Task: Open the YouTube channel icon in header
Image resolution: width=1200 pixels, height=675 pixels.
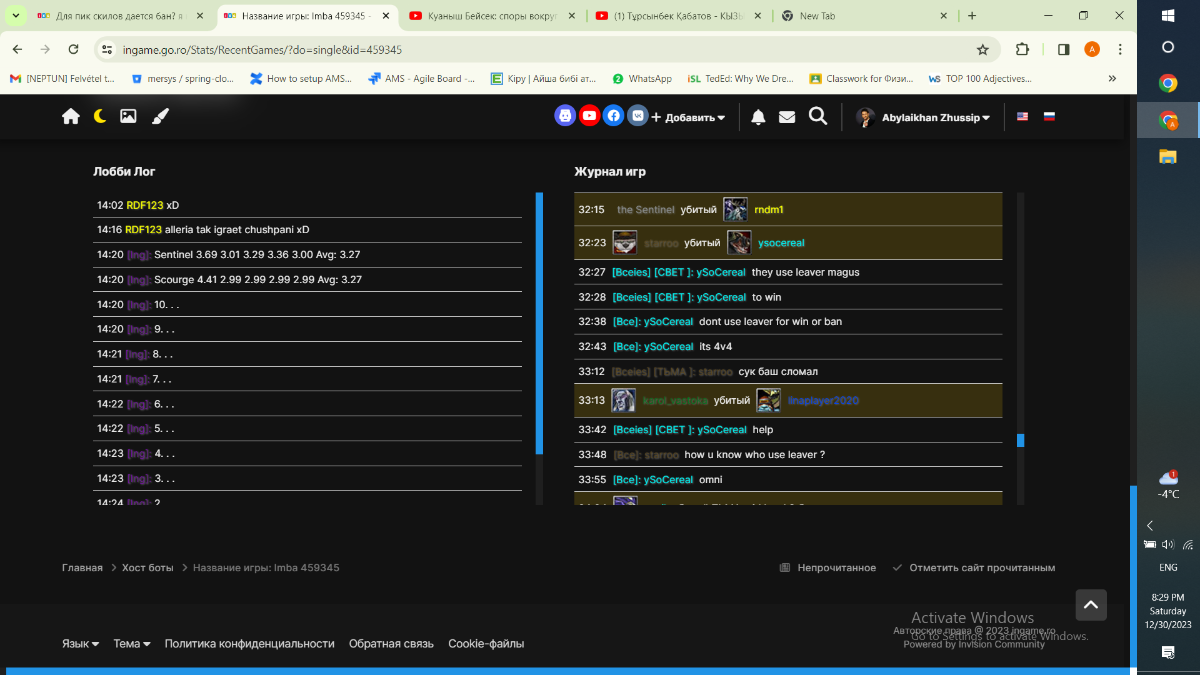Action: (589, 116)
